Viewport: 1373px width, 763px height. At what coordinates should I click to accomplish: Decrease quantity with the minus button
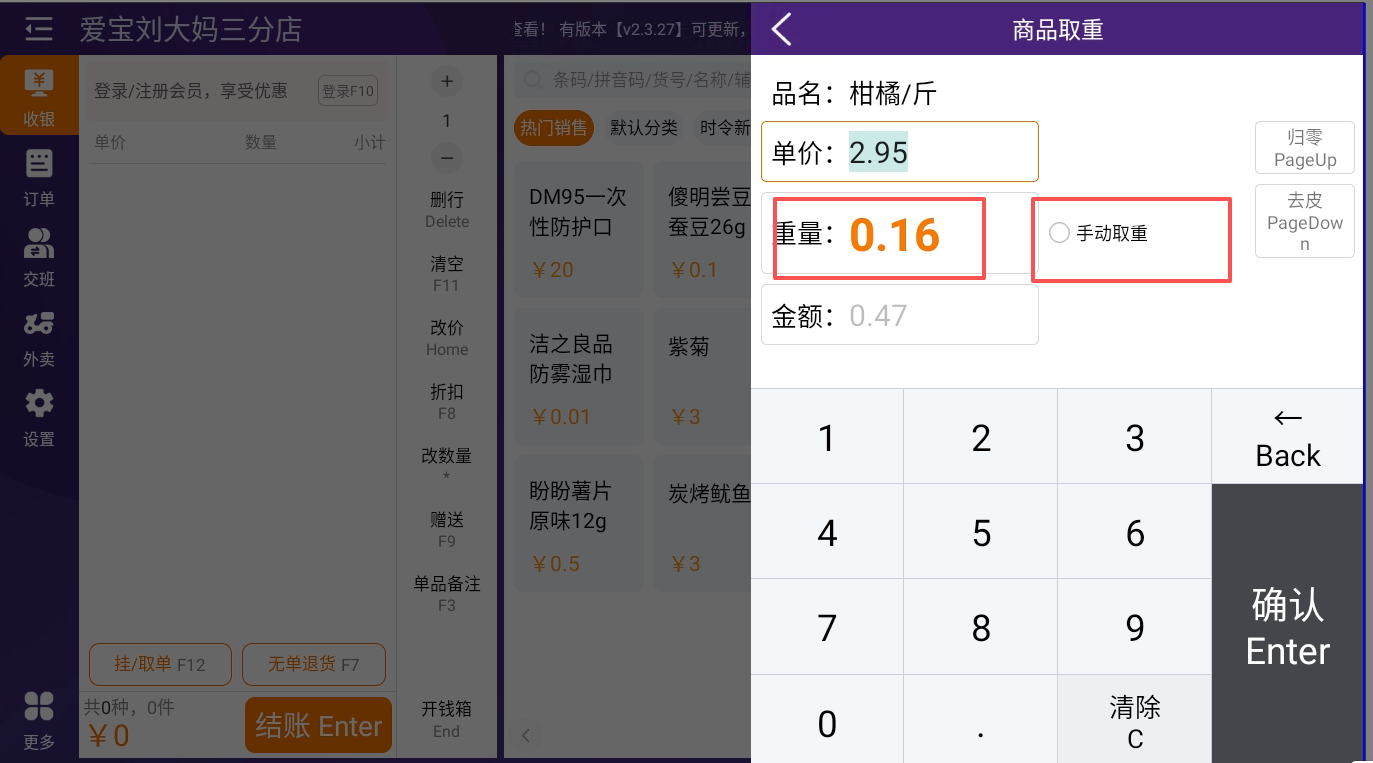tap(447, 158)
